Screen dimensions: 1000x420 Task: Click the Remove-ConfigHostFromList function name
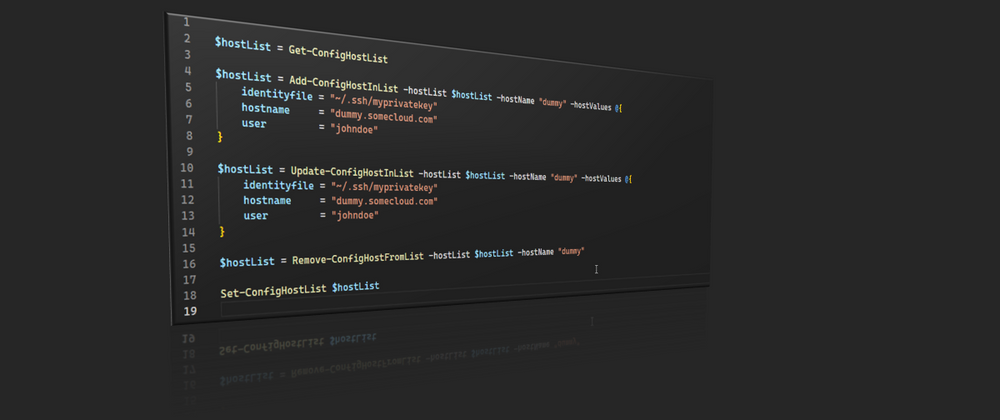[358, 259]
